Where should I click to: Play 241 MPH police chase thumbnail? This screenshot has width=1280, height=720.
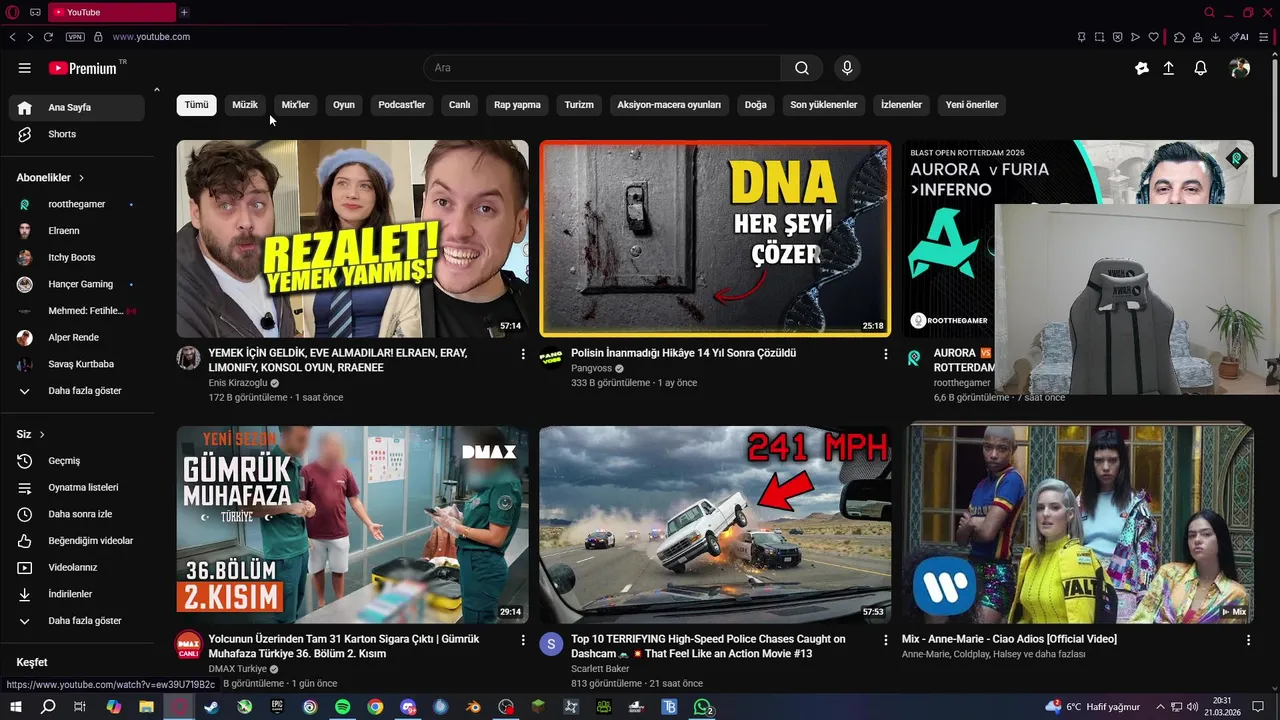click(x=715, y=525)
